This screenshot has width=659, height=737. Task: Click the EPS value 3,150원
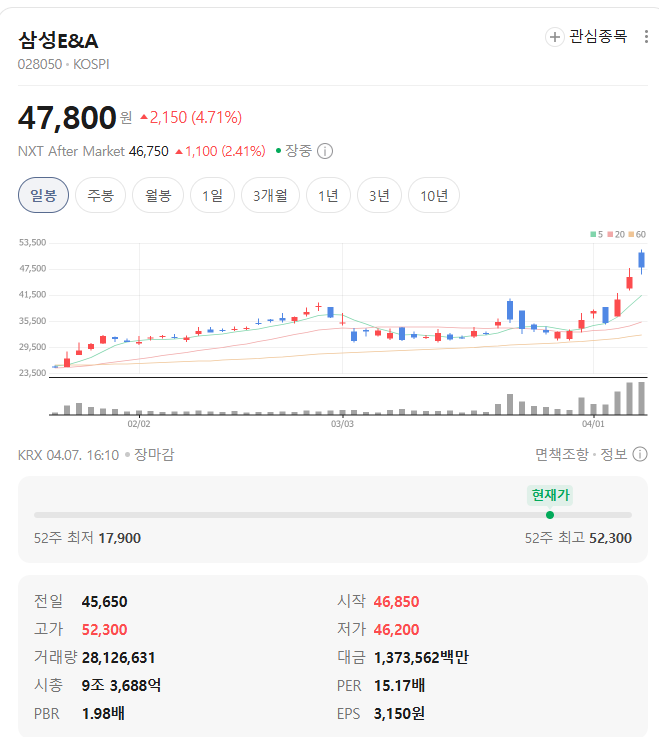400,713
